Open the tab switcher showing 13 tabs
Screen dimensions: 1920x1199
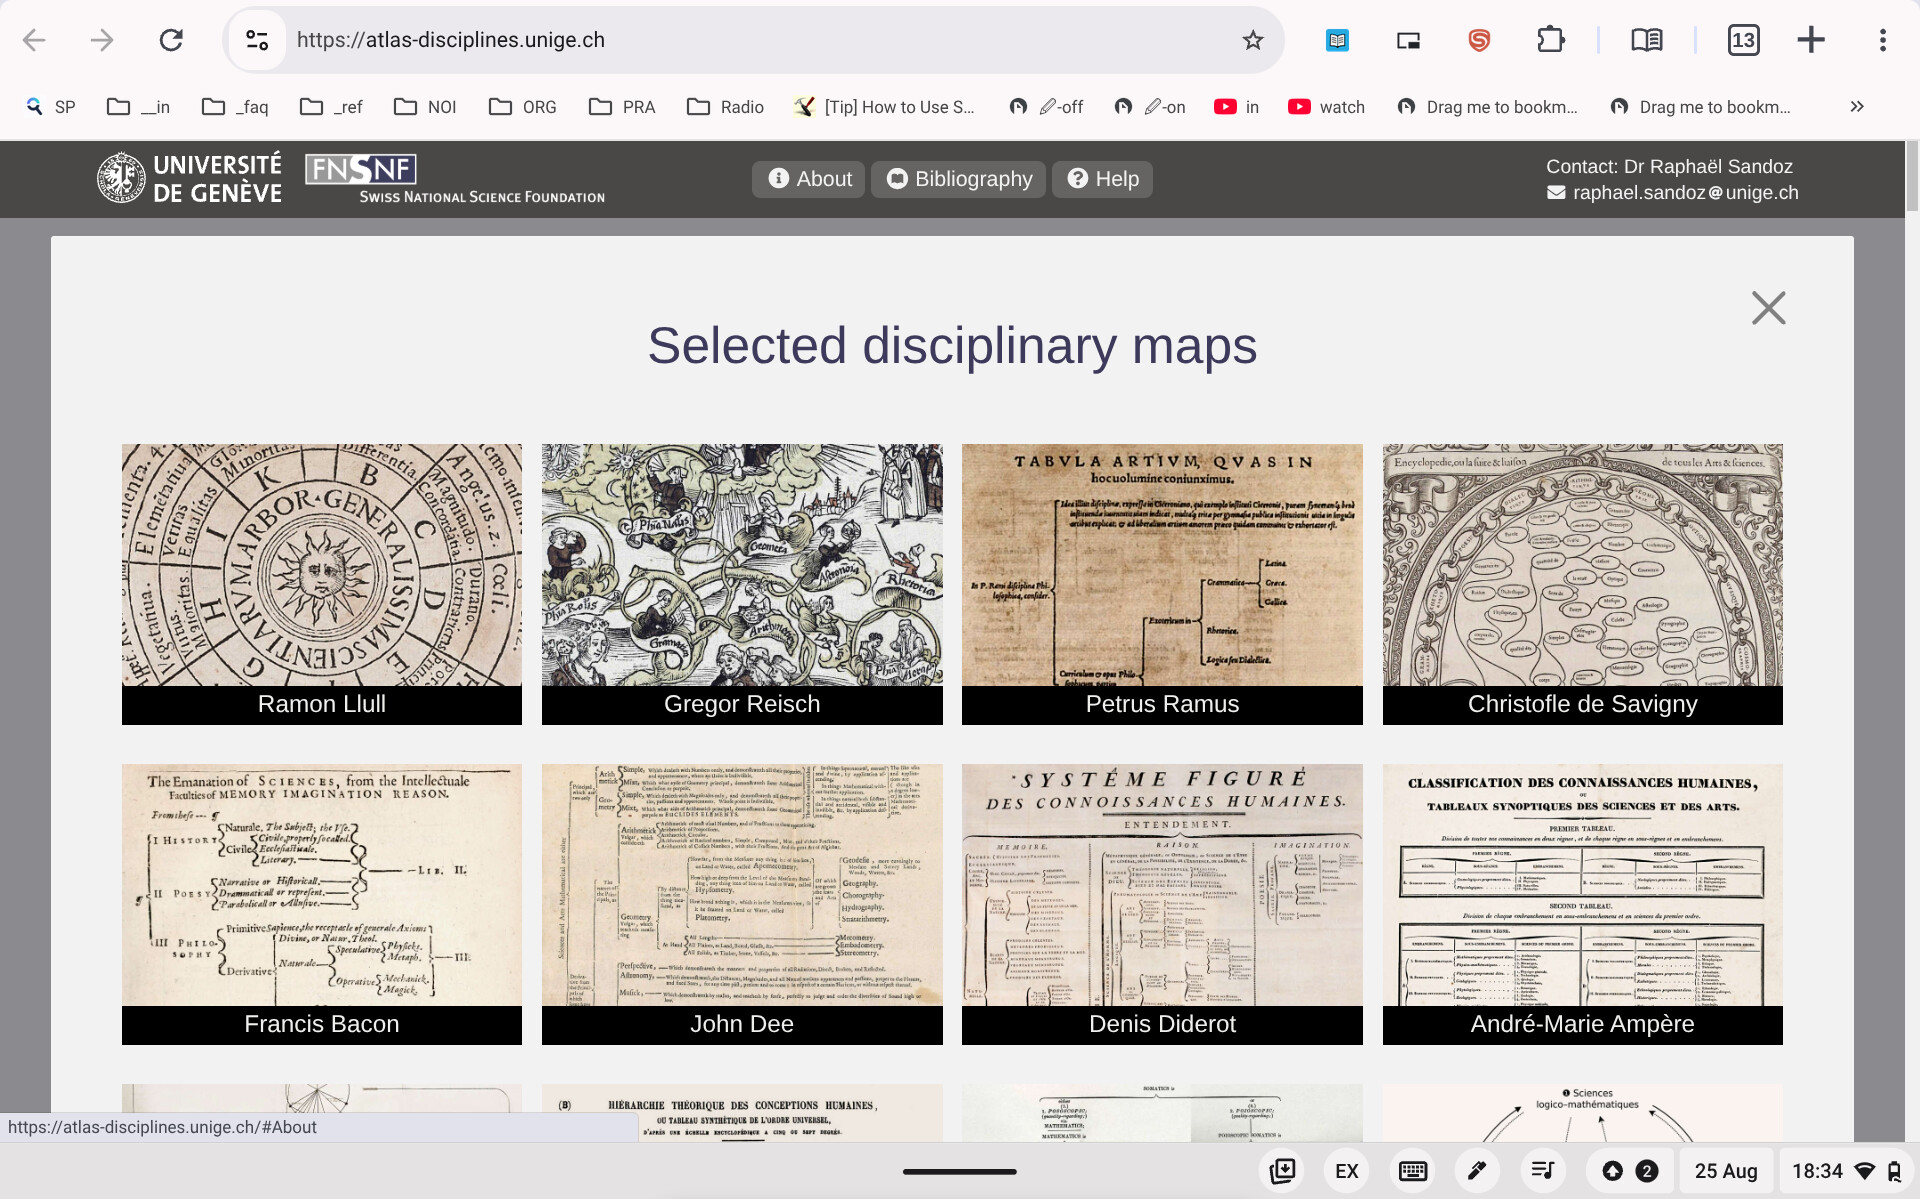coord(1743,40)
